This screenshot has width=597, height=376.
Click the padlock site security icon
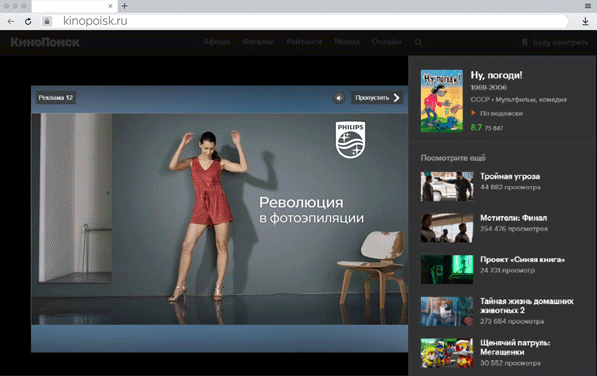coord(47,21)
